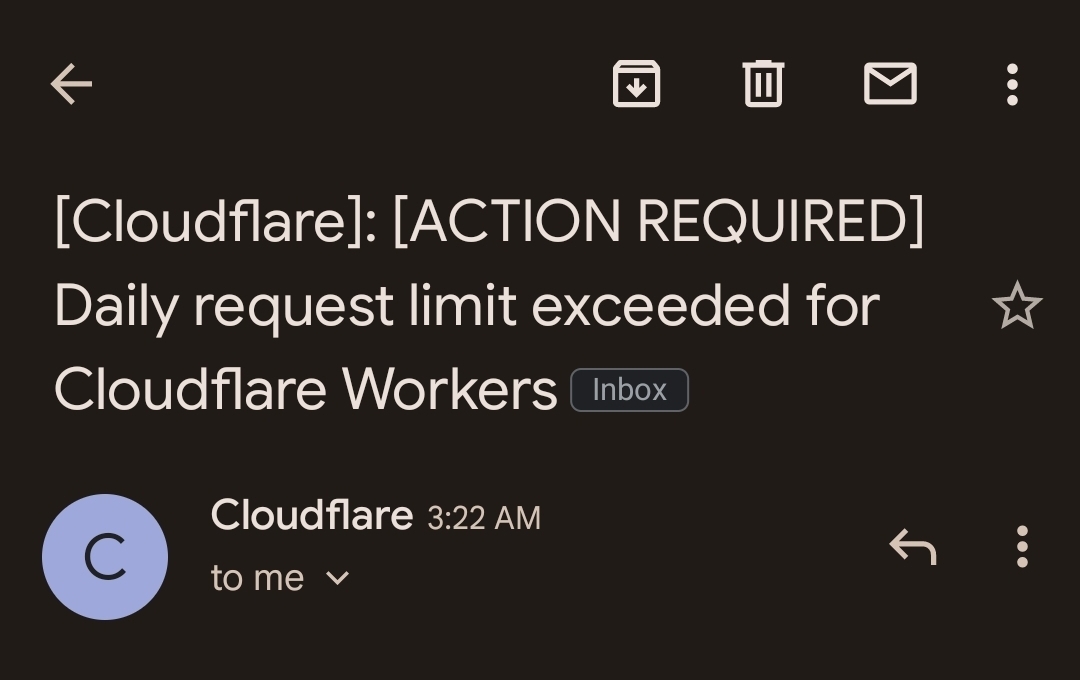1080x680 pixels.
Task: Tap the Cloudflare sender avatar
Action: tap(105, 558)
